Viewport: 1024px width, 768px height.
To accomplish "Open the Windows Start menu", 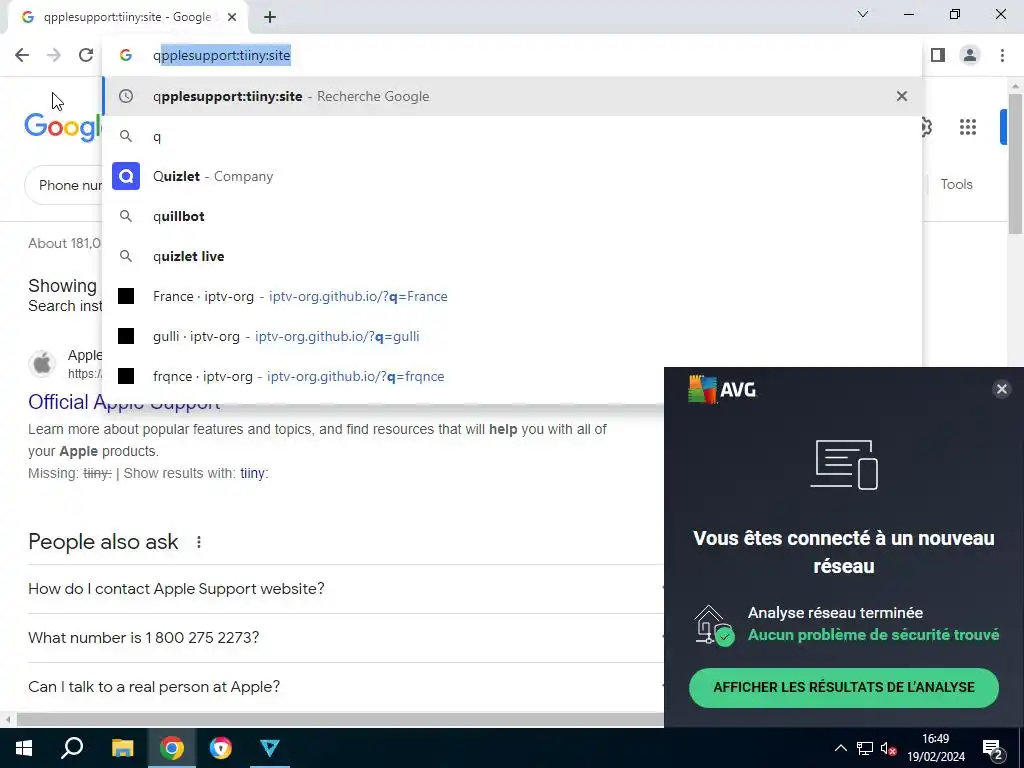I will [24, 748].
